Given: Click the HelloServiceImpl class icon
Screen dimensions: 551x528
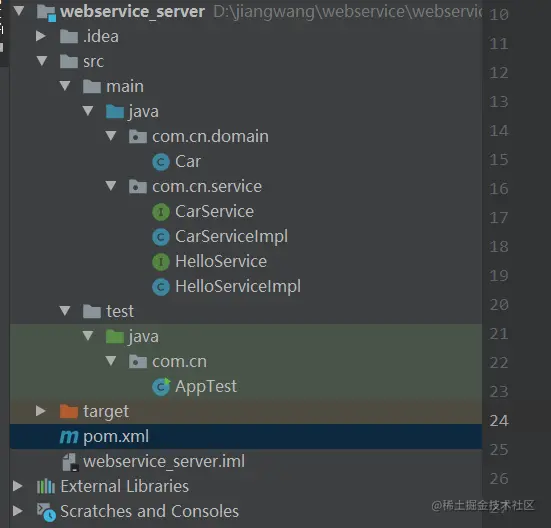Looking at the screenshot, I should click(161, 287).
